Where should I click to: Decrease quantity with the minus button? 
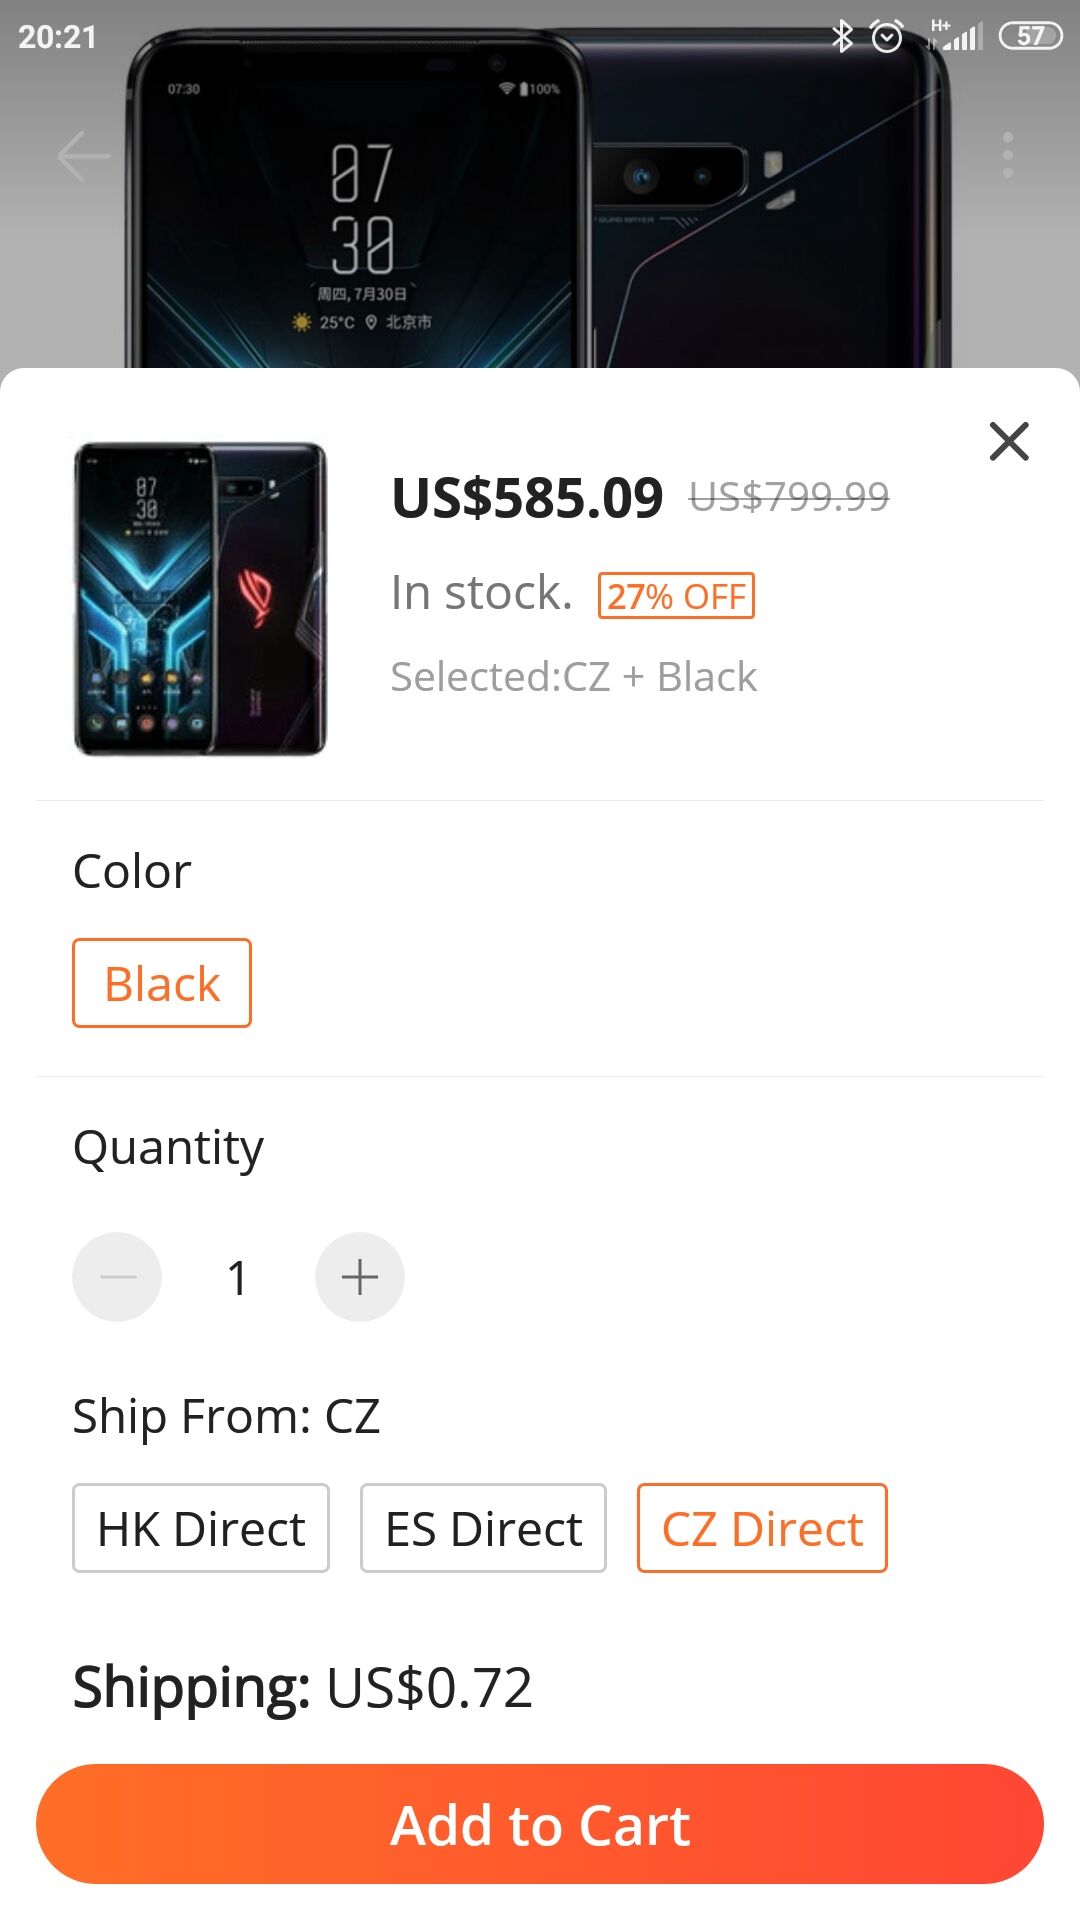[117, 1277]
